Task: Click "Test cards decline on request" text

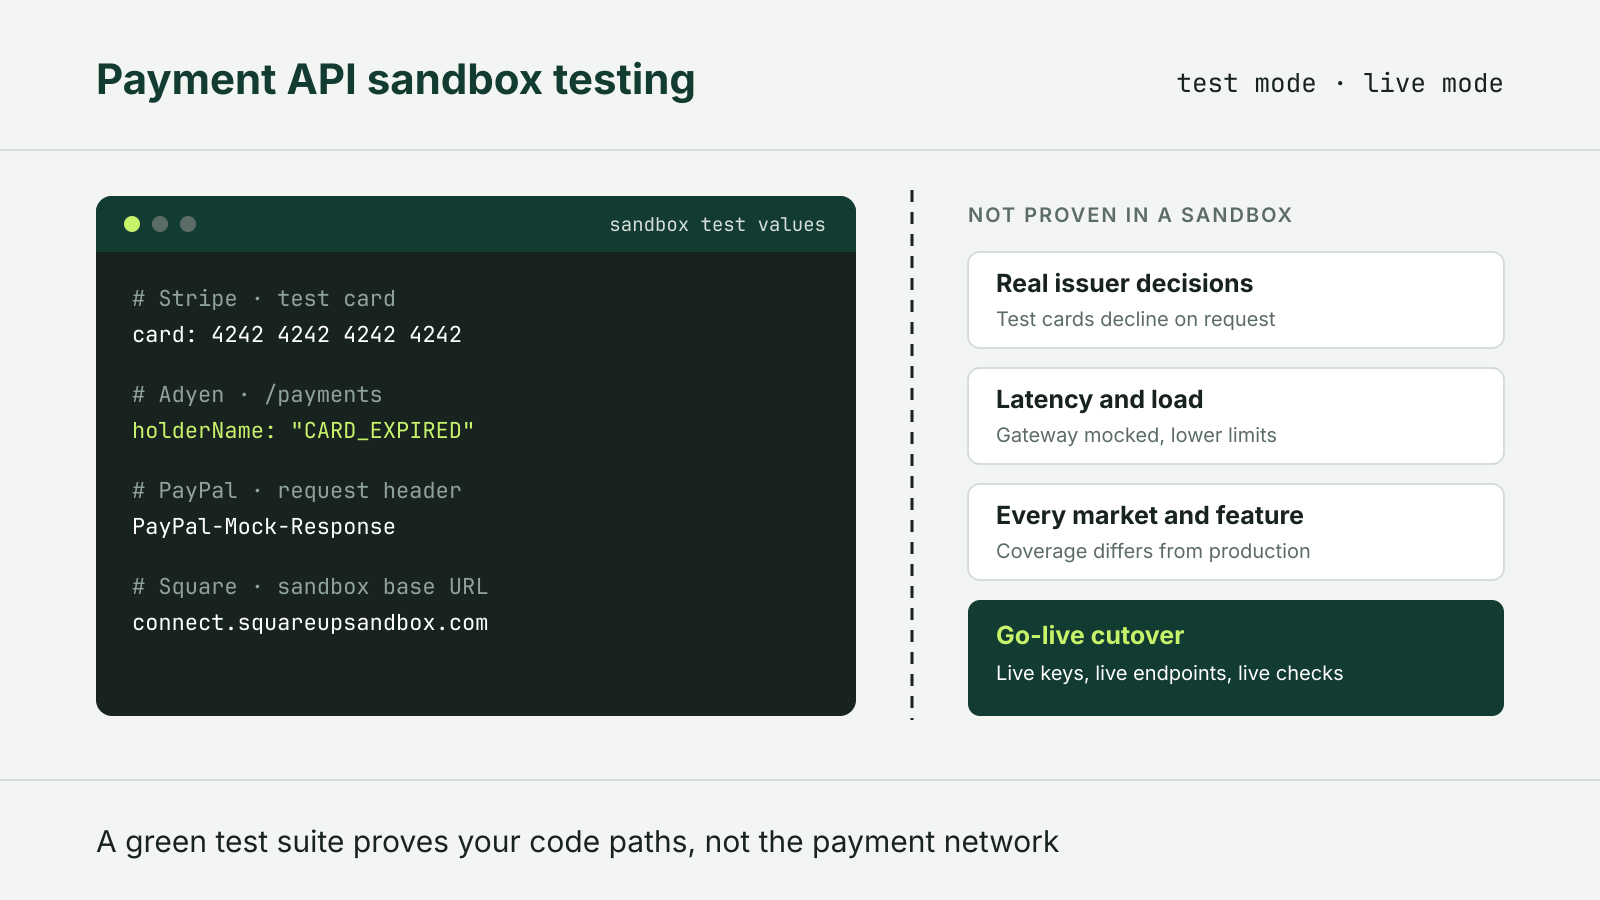Action: coord(1135,319)
